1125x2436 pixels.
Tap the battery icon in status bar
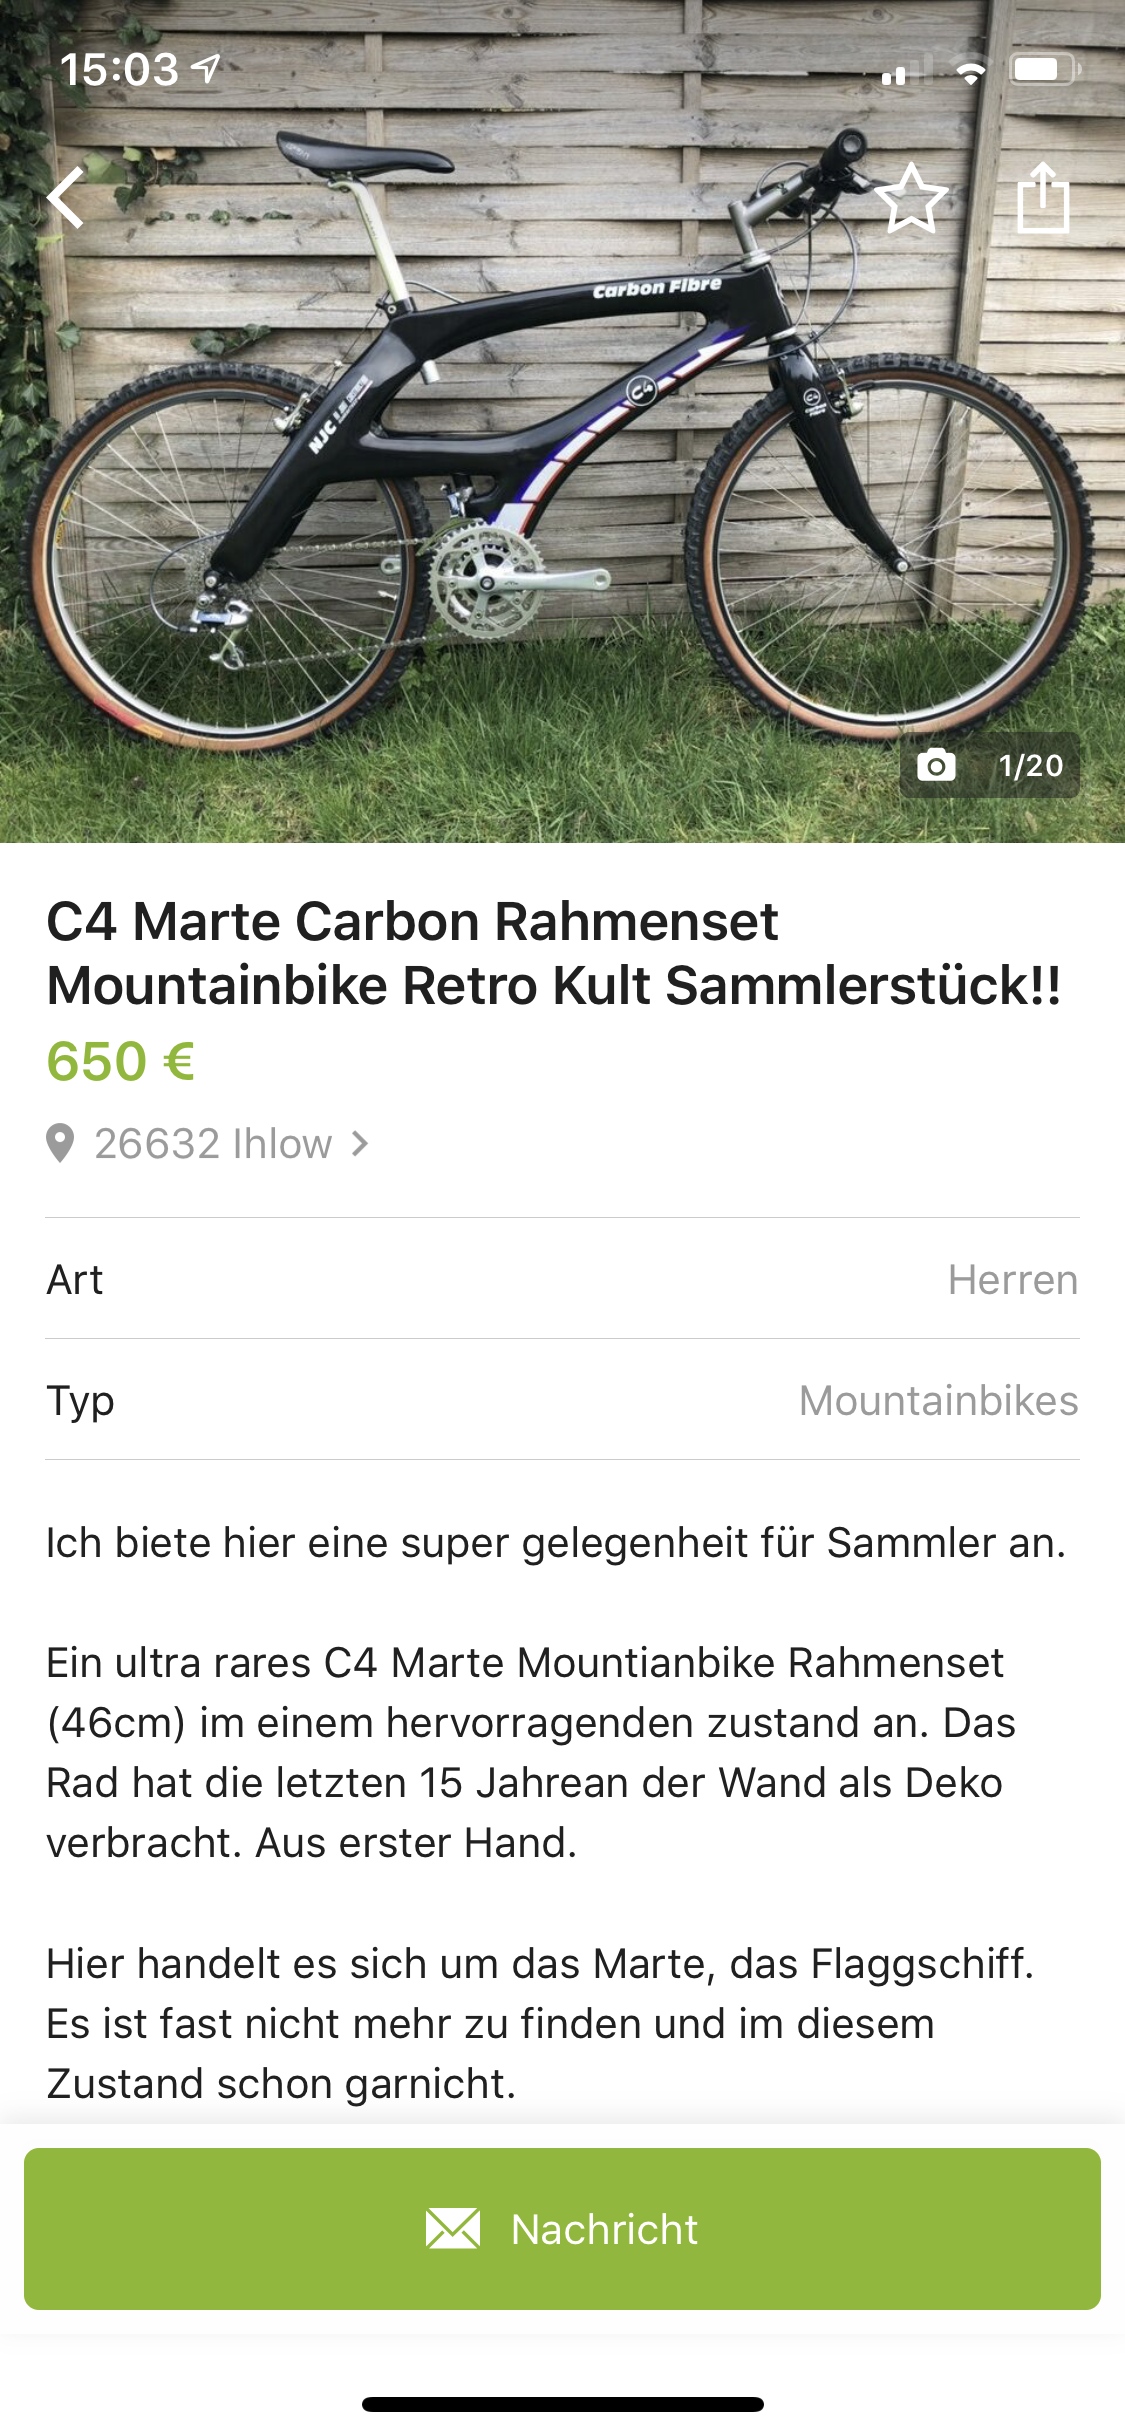click(1044, 69)
